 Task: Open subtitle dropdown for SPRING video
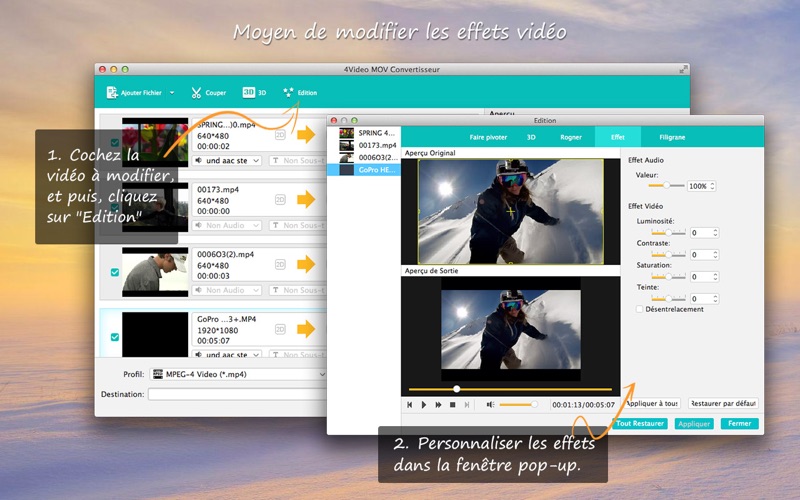297,161
